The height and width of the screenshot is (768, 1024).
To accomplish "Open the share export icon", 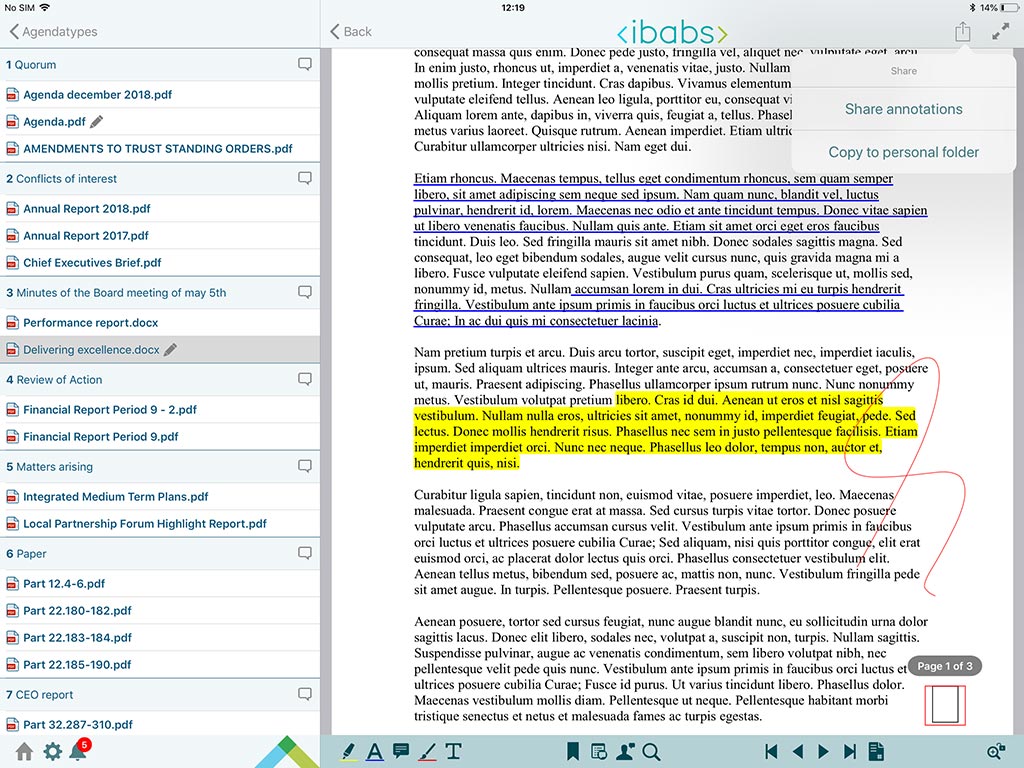I will 963,31.
